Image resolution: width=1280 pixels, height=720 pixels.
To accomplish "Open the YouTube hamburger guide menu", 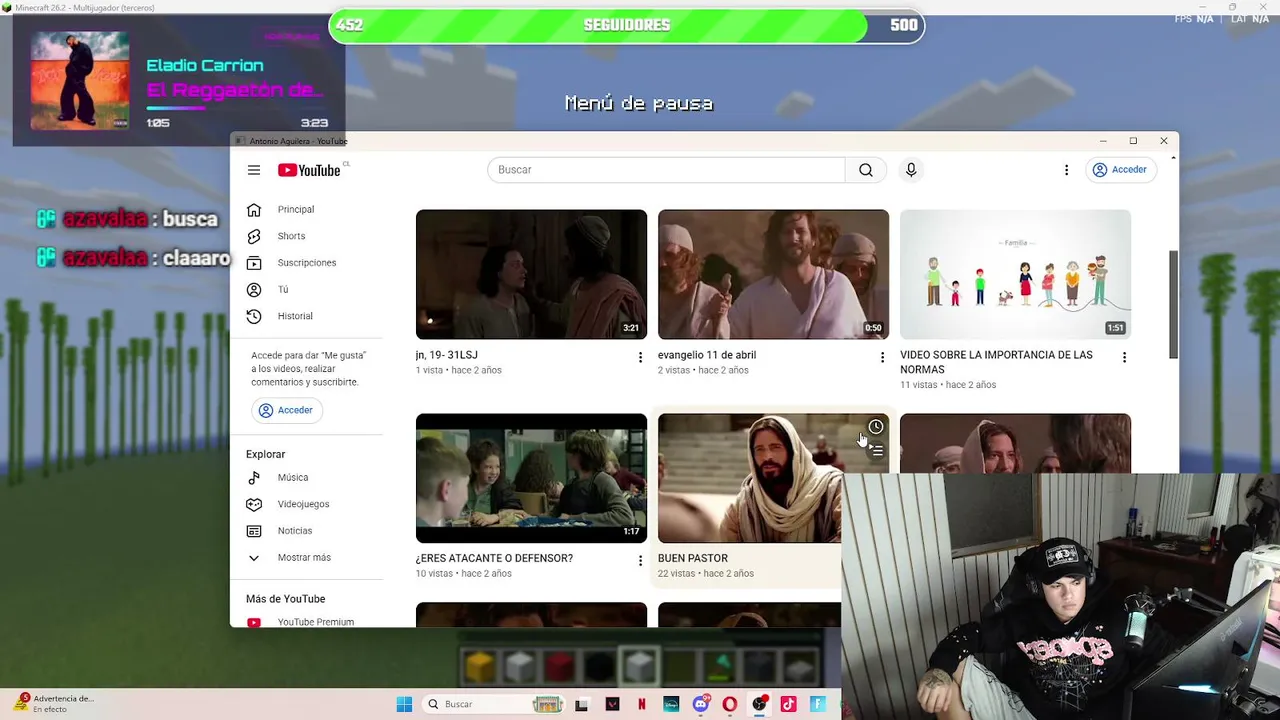I will tap(254, 170).
